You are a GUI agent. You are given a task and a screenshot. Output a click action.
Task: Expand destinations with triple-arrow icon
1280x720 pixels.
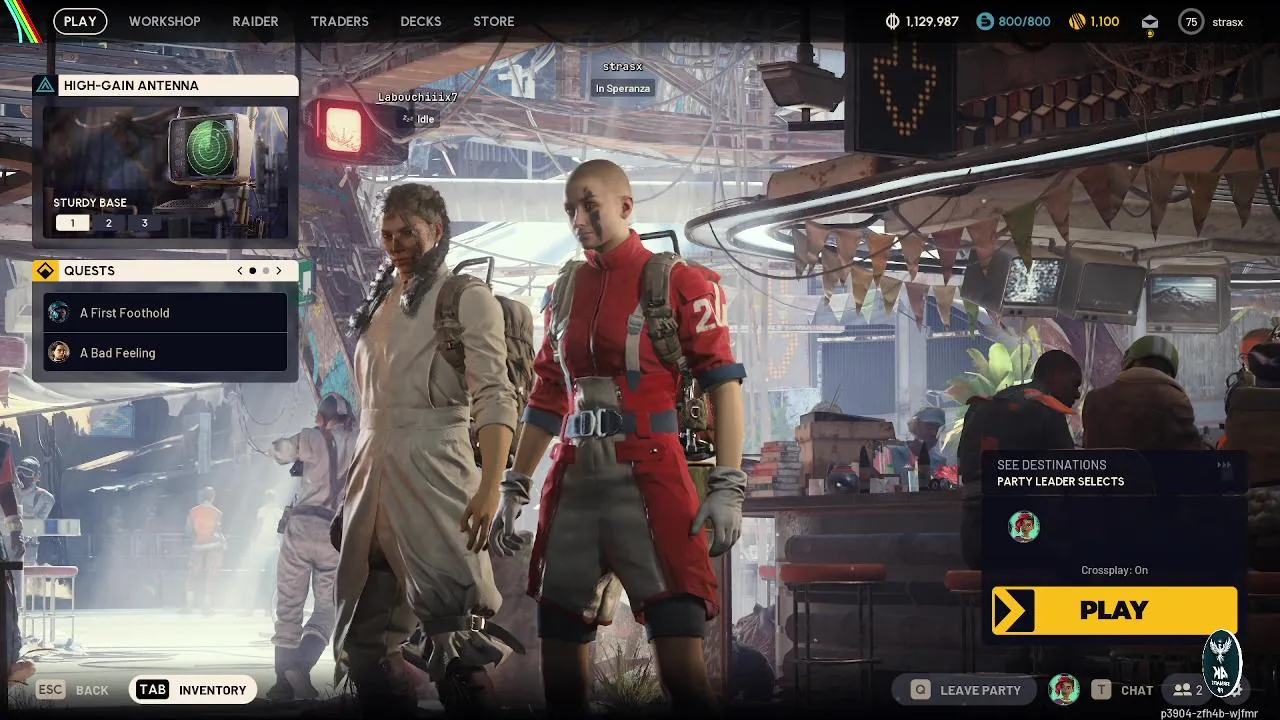point(1223,465)
